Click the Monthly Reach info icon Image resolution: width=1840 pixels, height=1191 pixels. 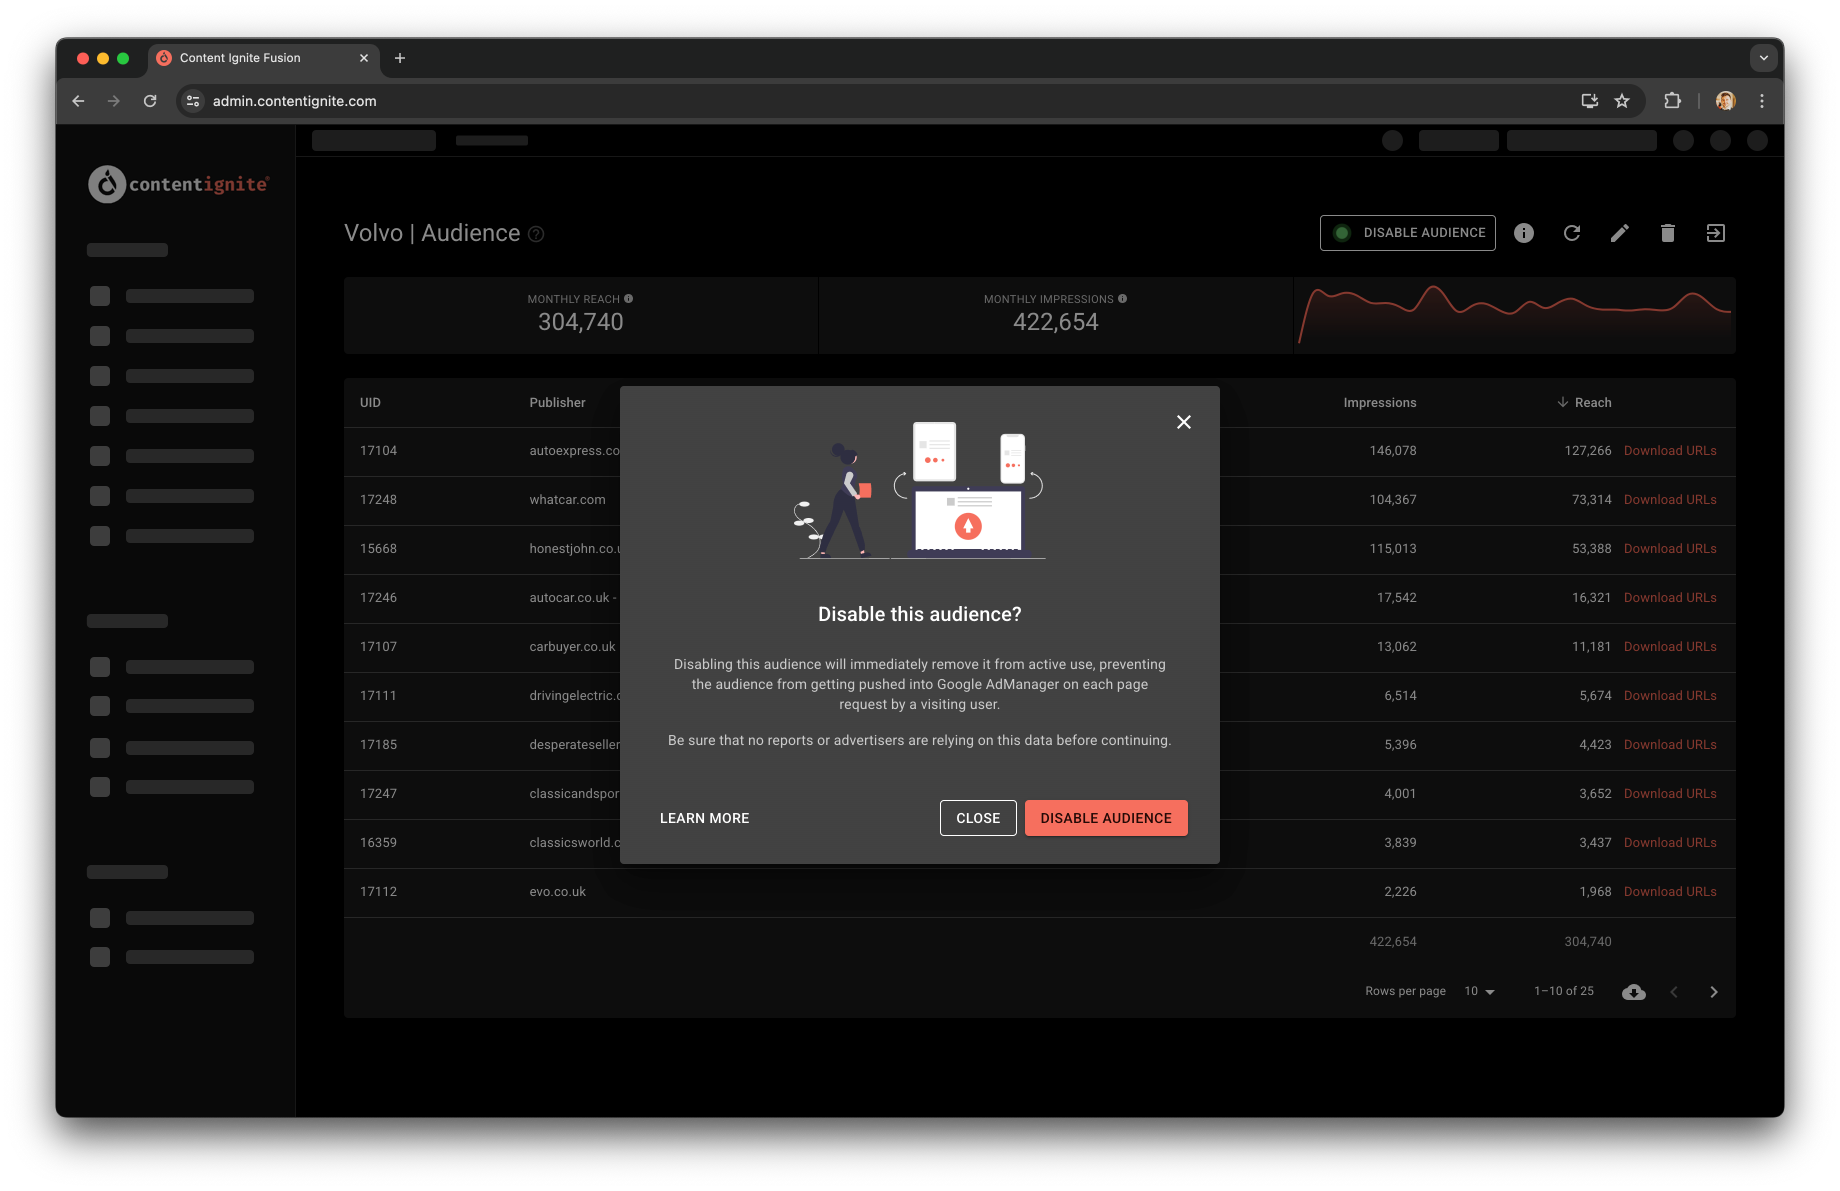pyautogui.click(x=629, y=299)
